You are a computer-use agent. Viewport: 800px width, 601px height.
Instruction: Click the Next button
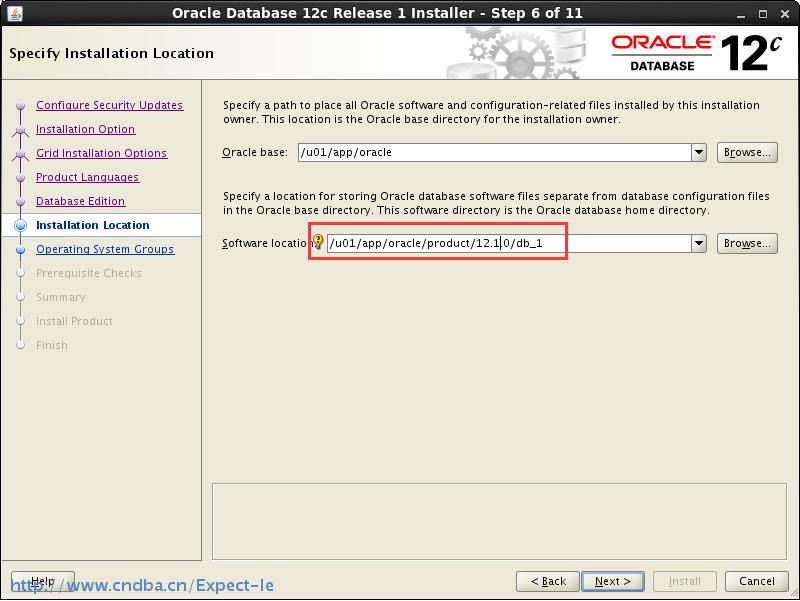[613, 581]
